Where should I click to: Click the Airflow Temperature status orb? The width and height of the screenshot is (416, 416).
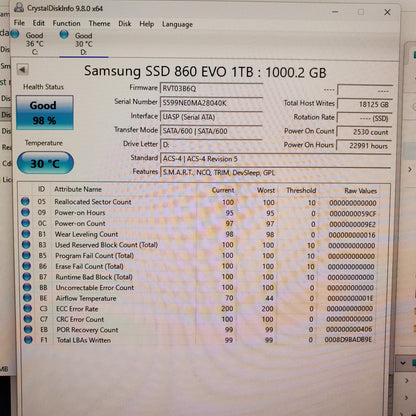pos(27,298)
